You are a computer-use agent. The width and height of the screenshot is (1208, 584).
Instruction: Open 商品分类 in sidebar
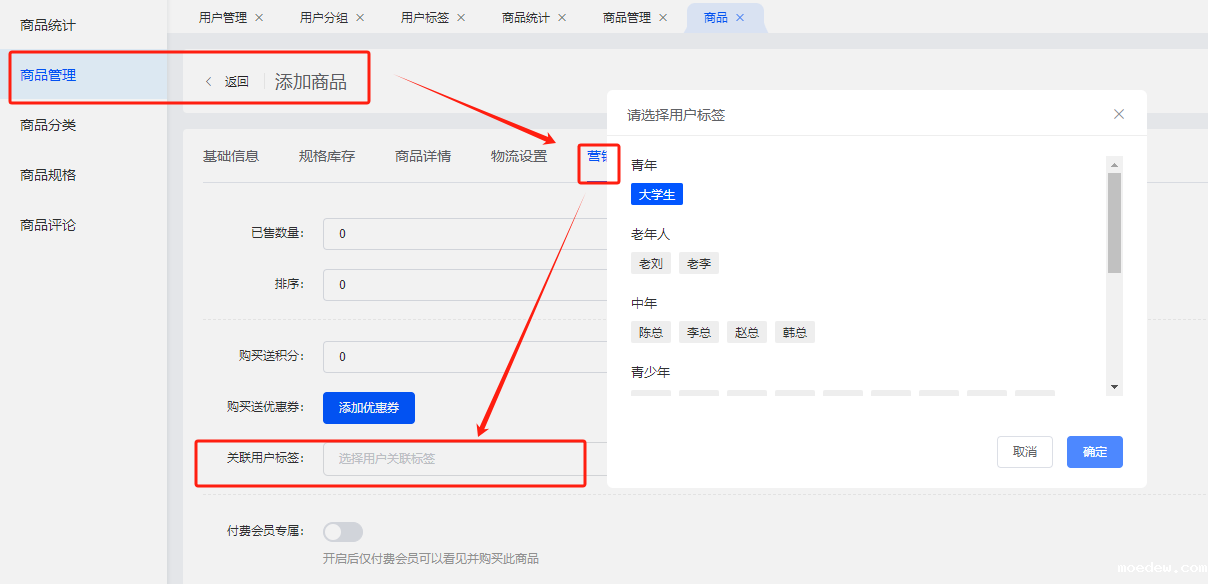point(48,125)
